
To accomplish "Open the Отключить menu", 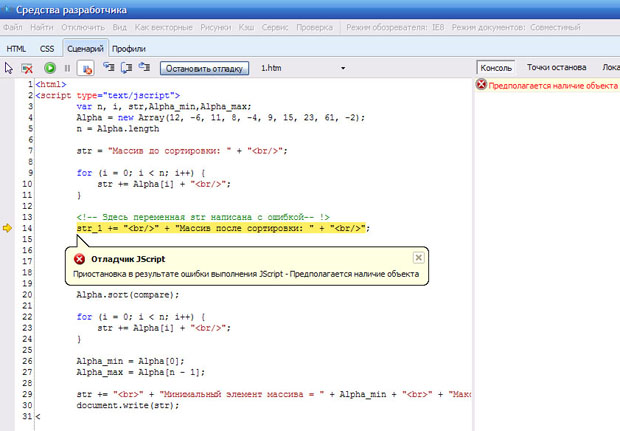I will pos(83,27).
